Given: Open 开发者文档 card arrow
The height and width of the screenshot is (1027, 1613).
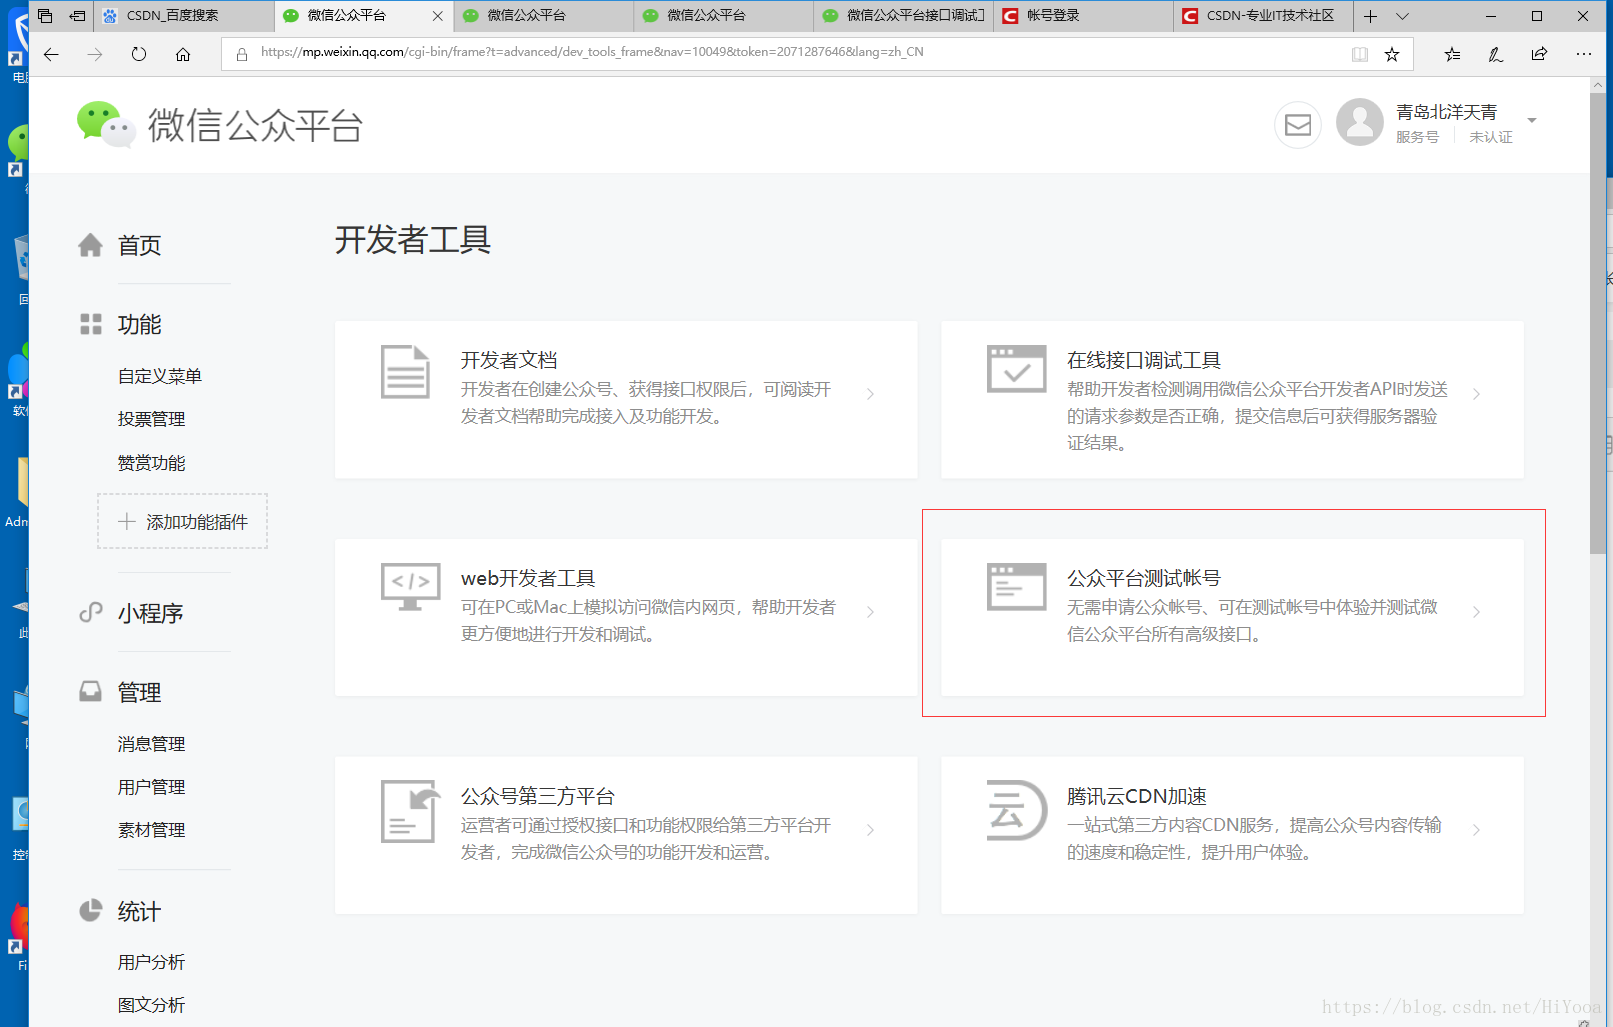Looking at the screenshot, I should 871,394.
